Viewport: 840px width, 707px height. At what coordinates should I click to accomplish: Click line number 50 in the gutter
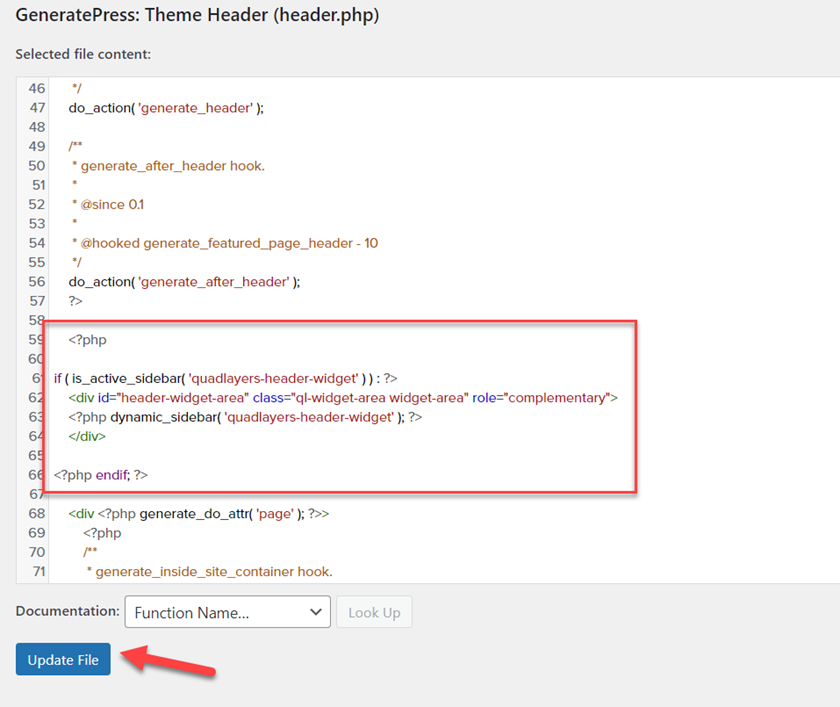pos(37,166)
